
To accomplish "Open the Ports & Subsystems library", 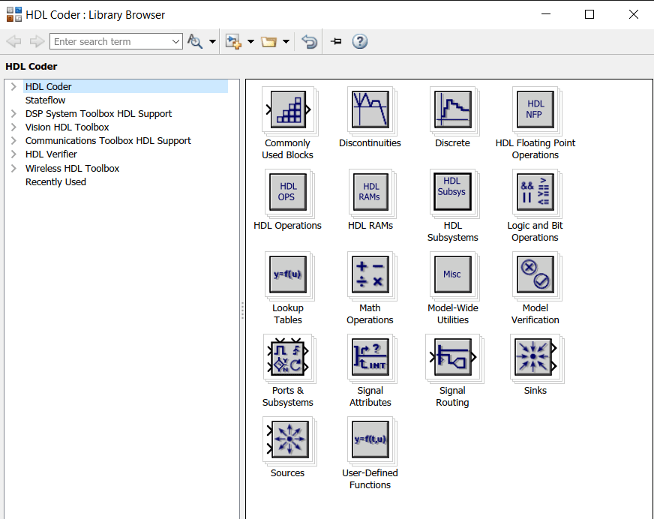I will pyautogui.click(x=288, y=357).
